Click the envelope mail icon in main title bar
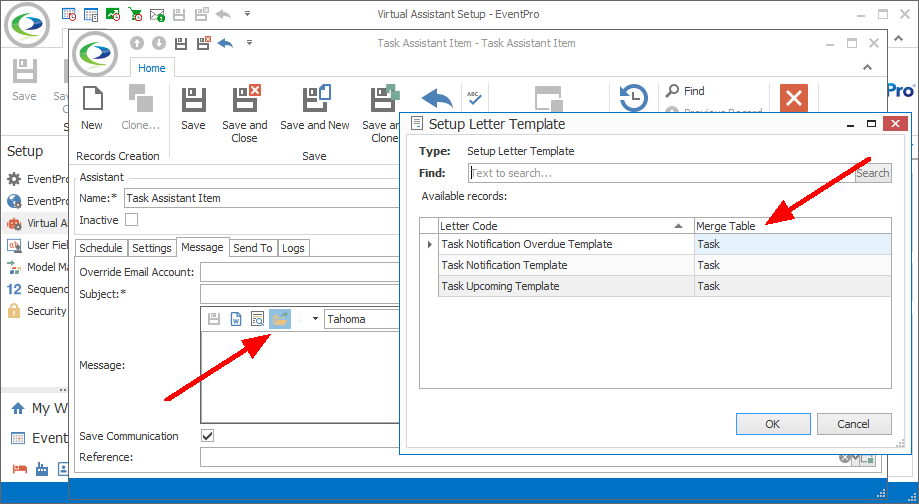The image size is (919, 504). (157, 15)
